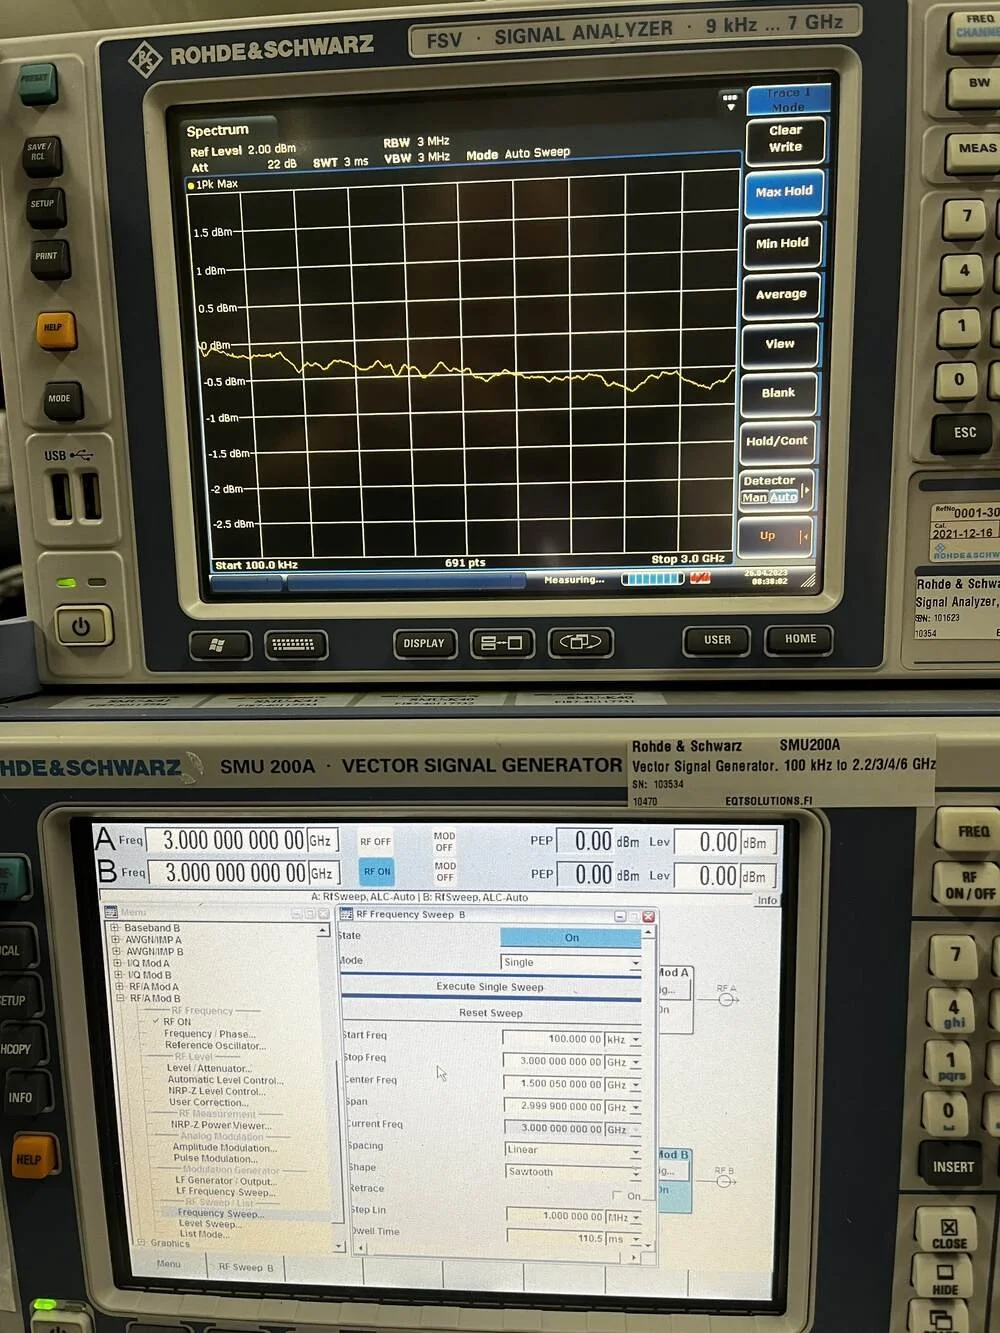Select Blank trace softkey
The image size is (1000, 1333).
[778, 393]
